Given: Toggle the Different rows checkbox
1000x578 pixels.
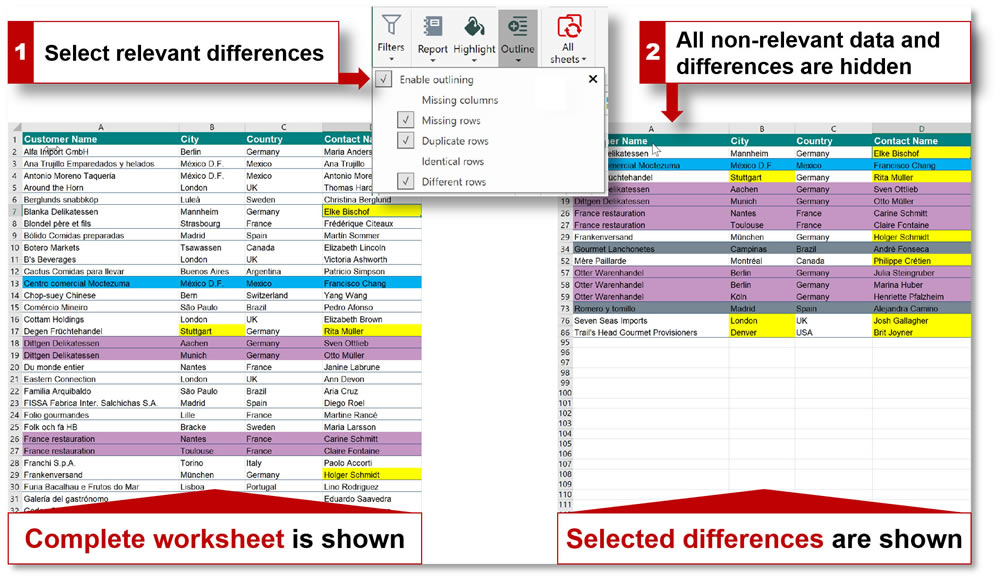Looking at the screenshot, I should pos(406,182).
